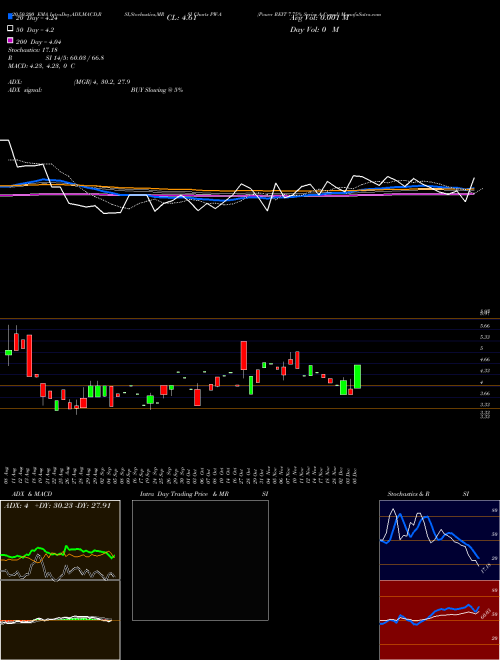
Task: Select the '50 Day = 4.2' legend text
Action: click(35, 30)
